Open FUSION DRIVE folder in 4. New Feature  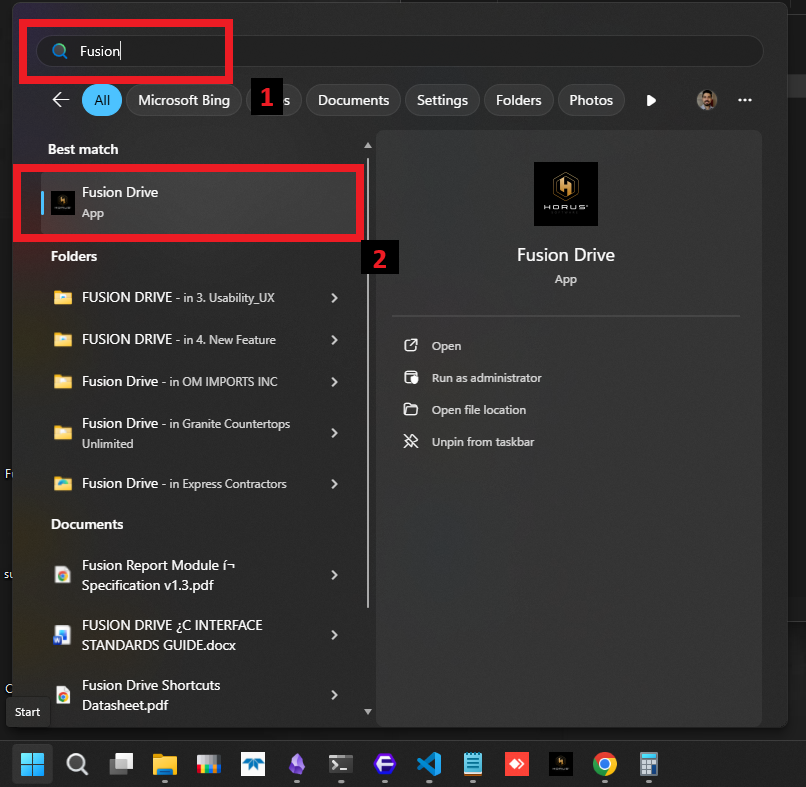178,340
